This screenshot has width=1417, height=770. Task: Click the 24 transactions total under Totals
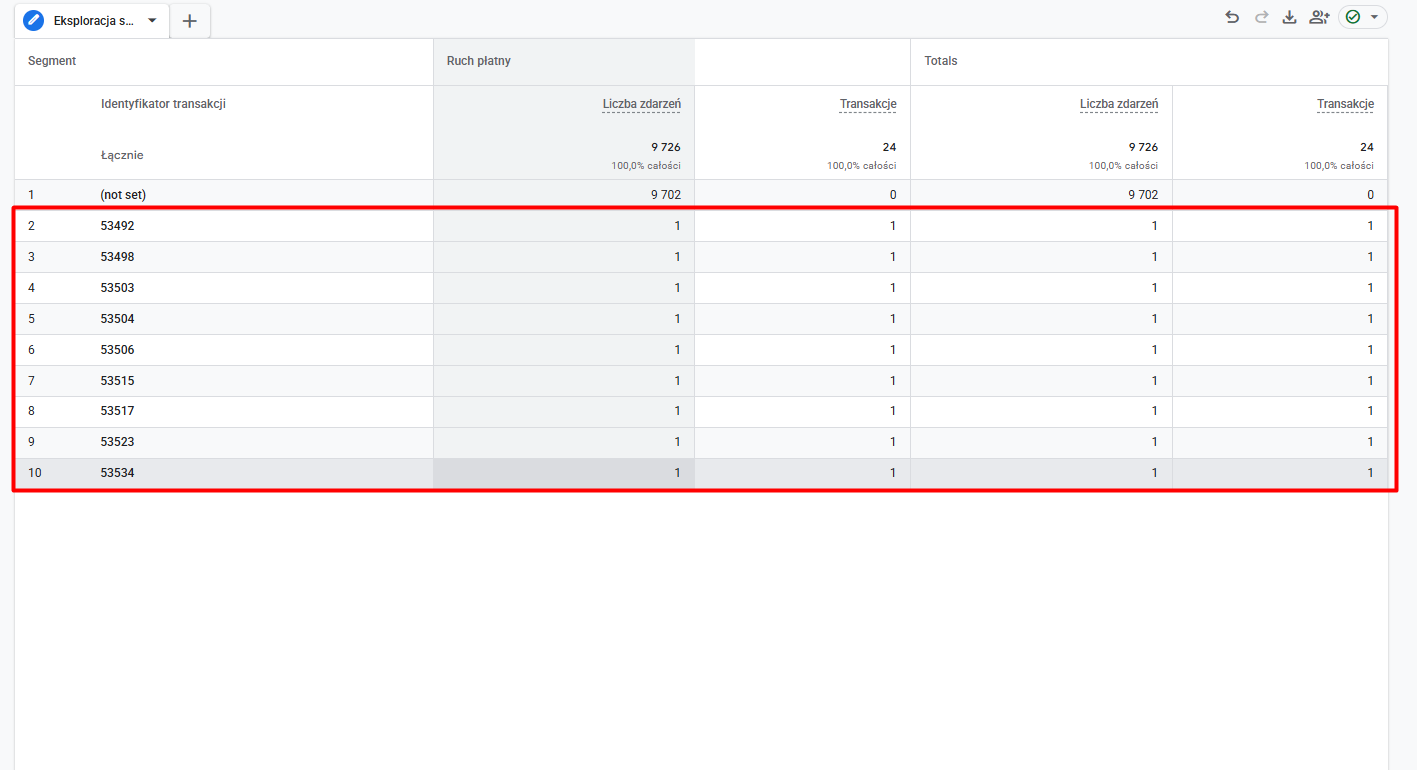(1367, 147)
